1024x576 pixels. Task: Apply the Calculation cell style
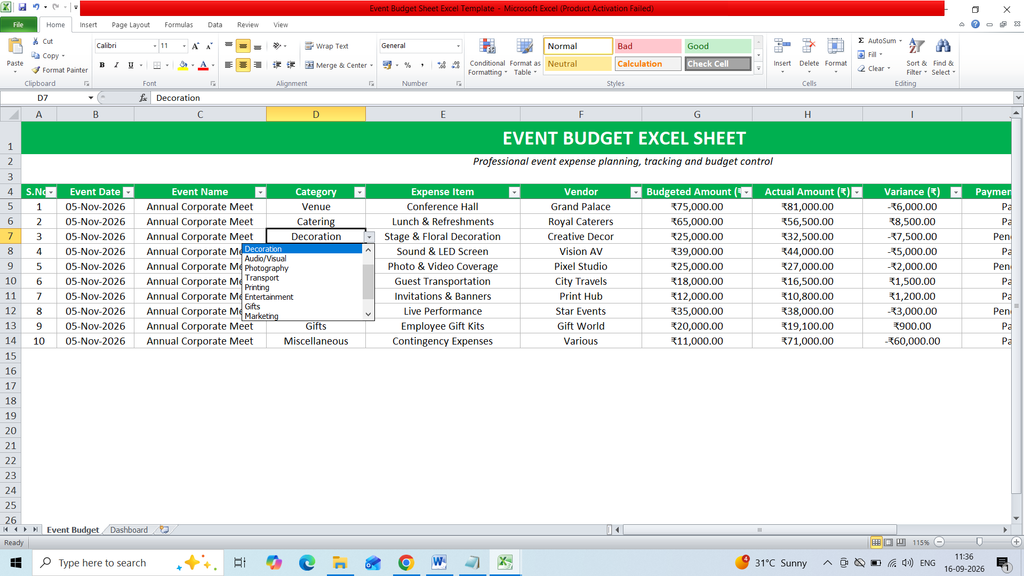coord(648,64)
